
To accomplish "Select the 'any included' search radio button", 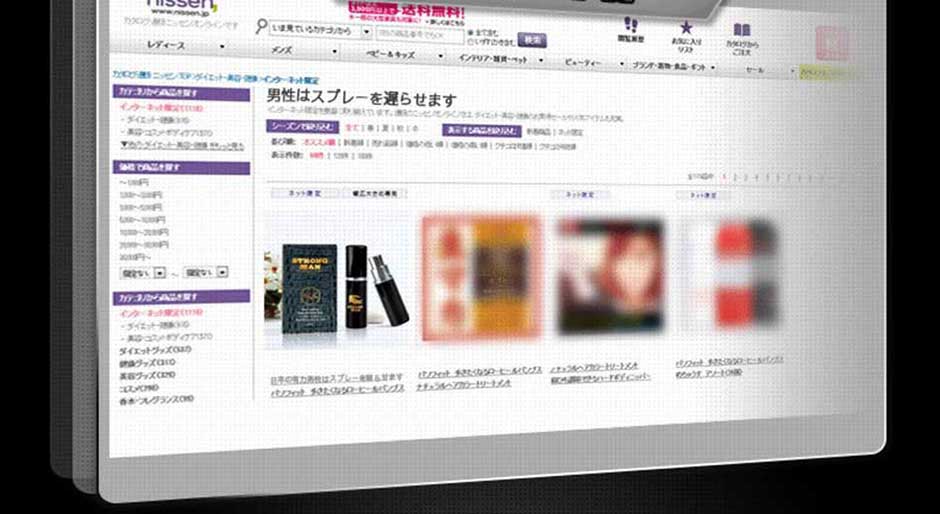I will pyautogui.click(x=469, y=42).
